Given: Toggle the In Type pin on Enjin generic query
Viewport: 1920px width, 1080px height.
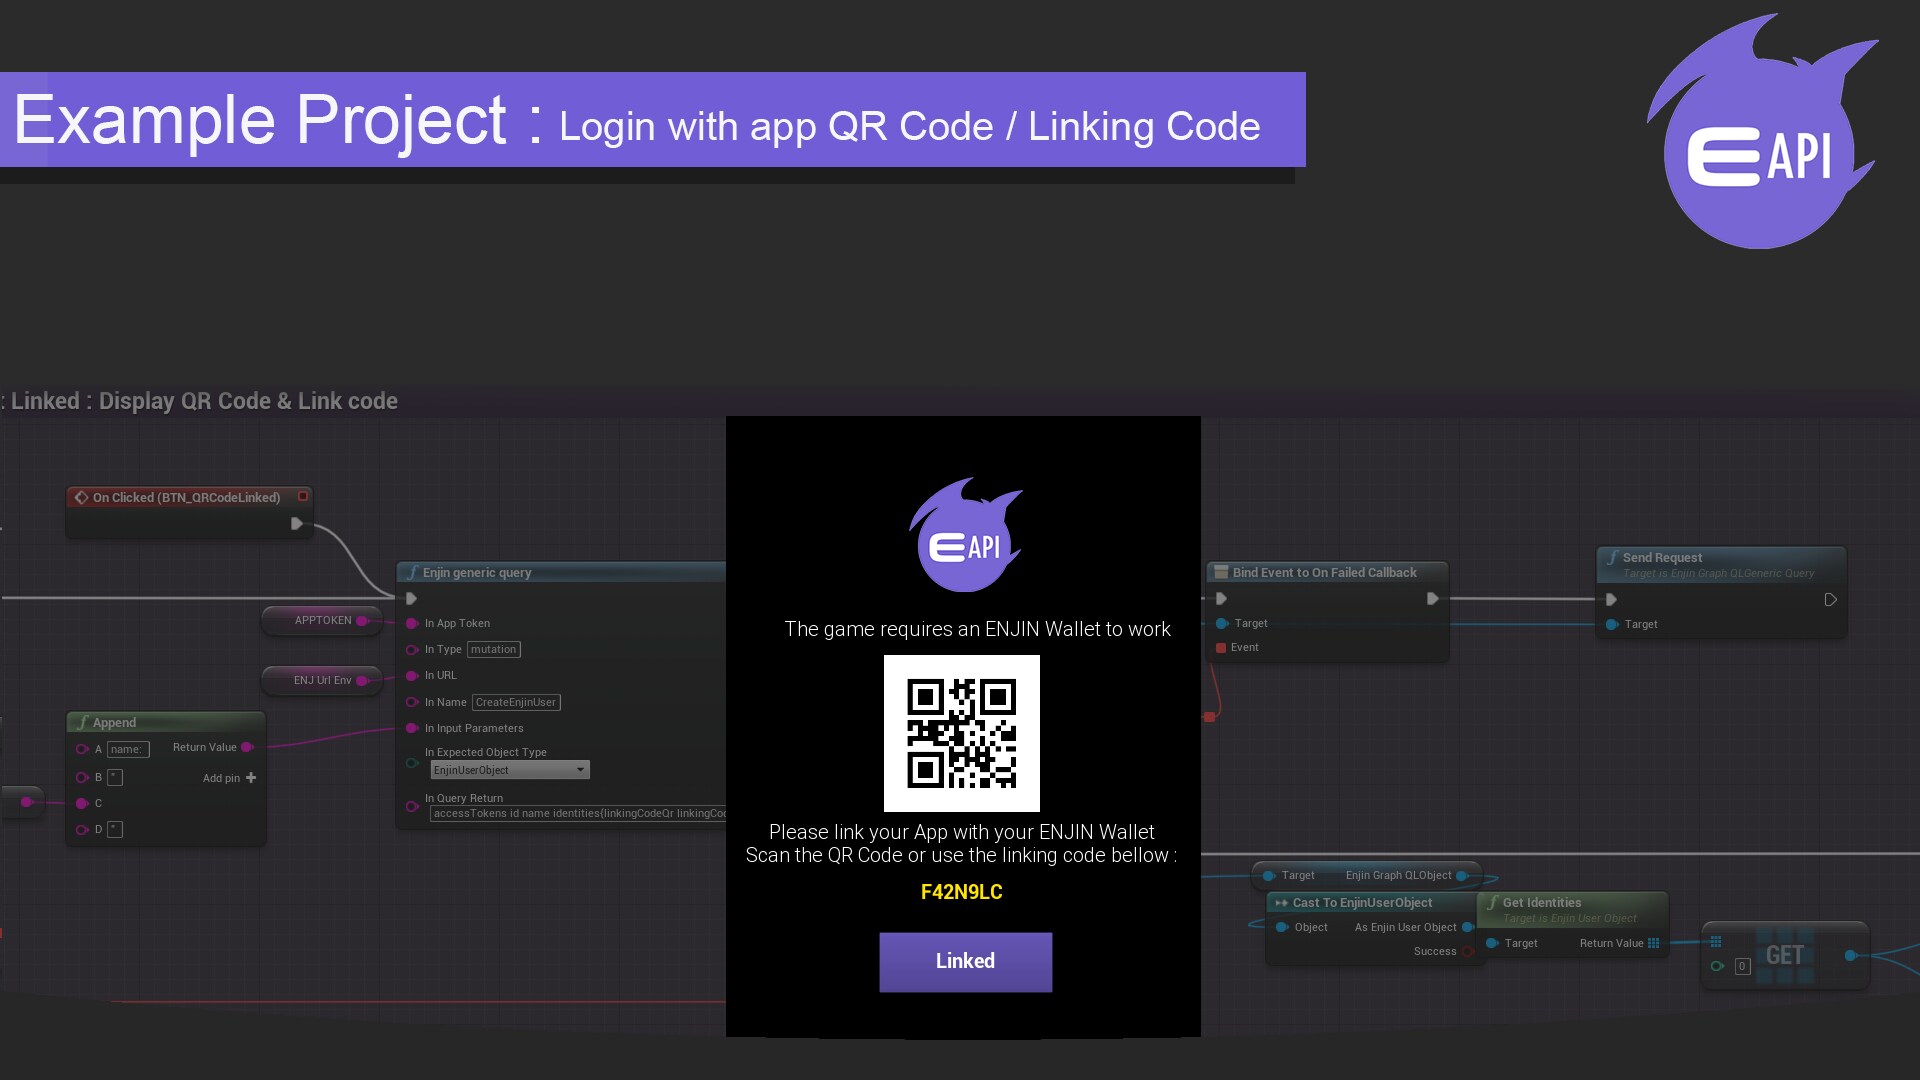Looking at the screenshot, I should tap(413, 649).
